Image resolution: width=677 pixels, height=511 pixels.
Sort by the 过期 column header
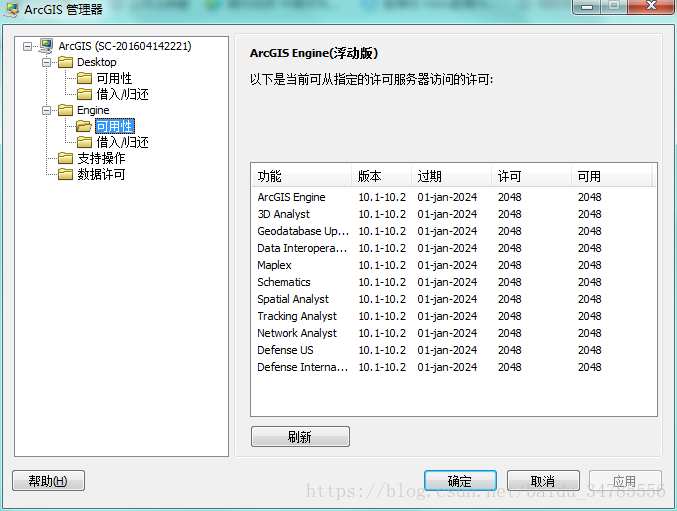point(451,176)
